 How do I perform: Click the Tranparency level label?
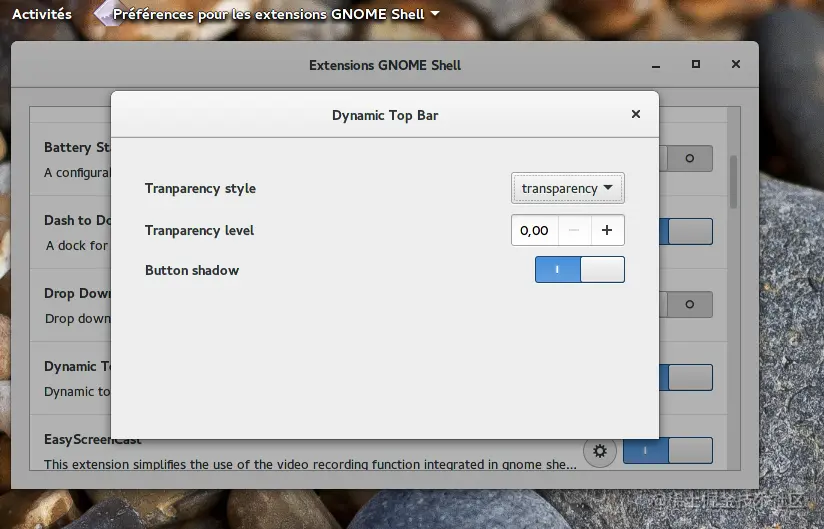(199, 231)
